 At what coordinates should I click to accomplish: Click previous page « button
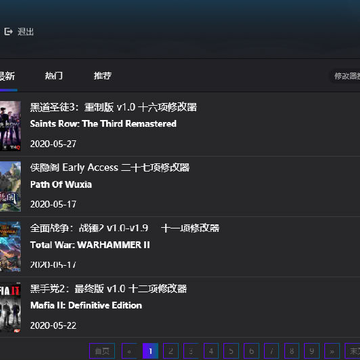(129, 351)
